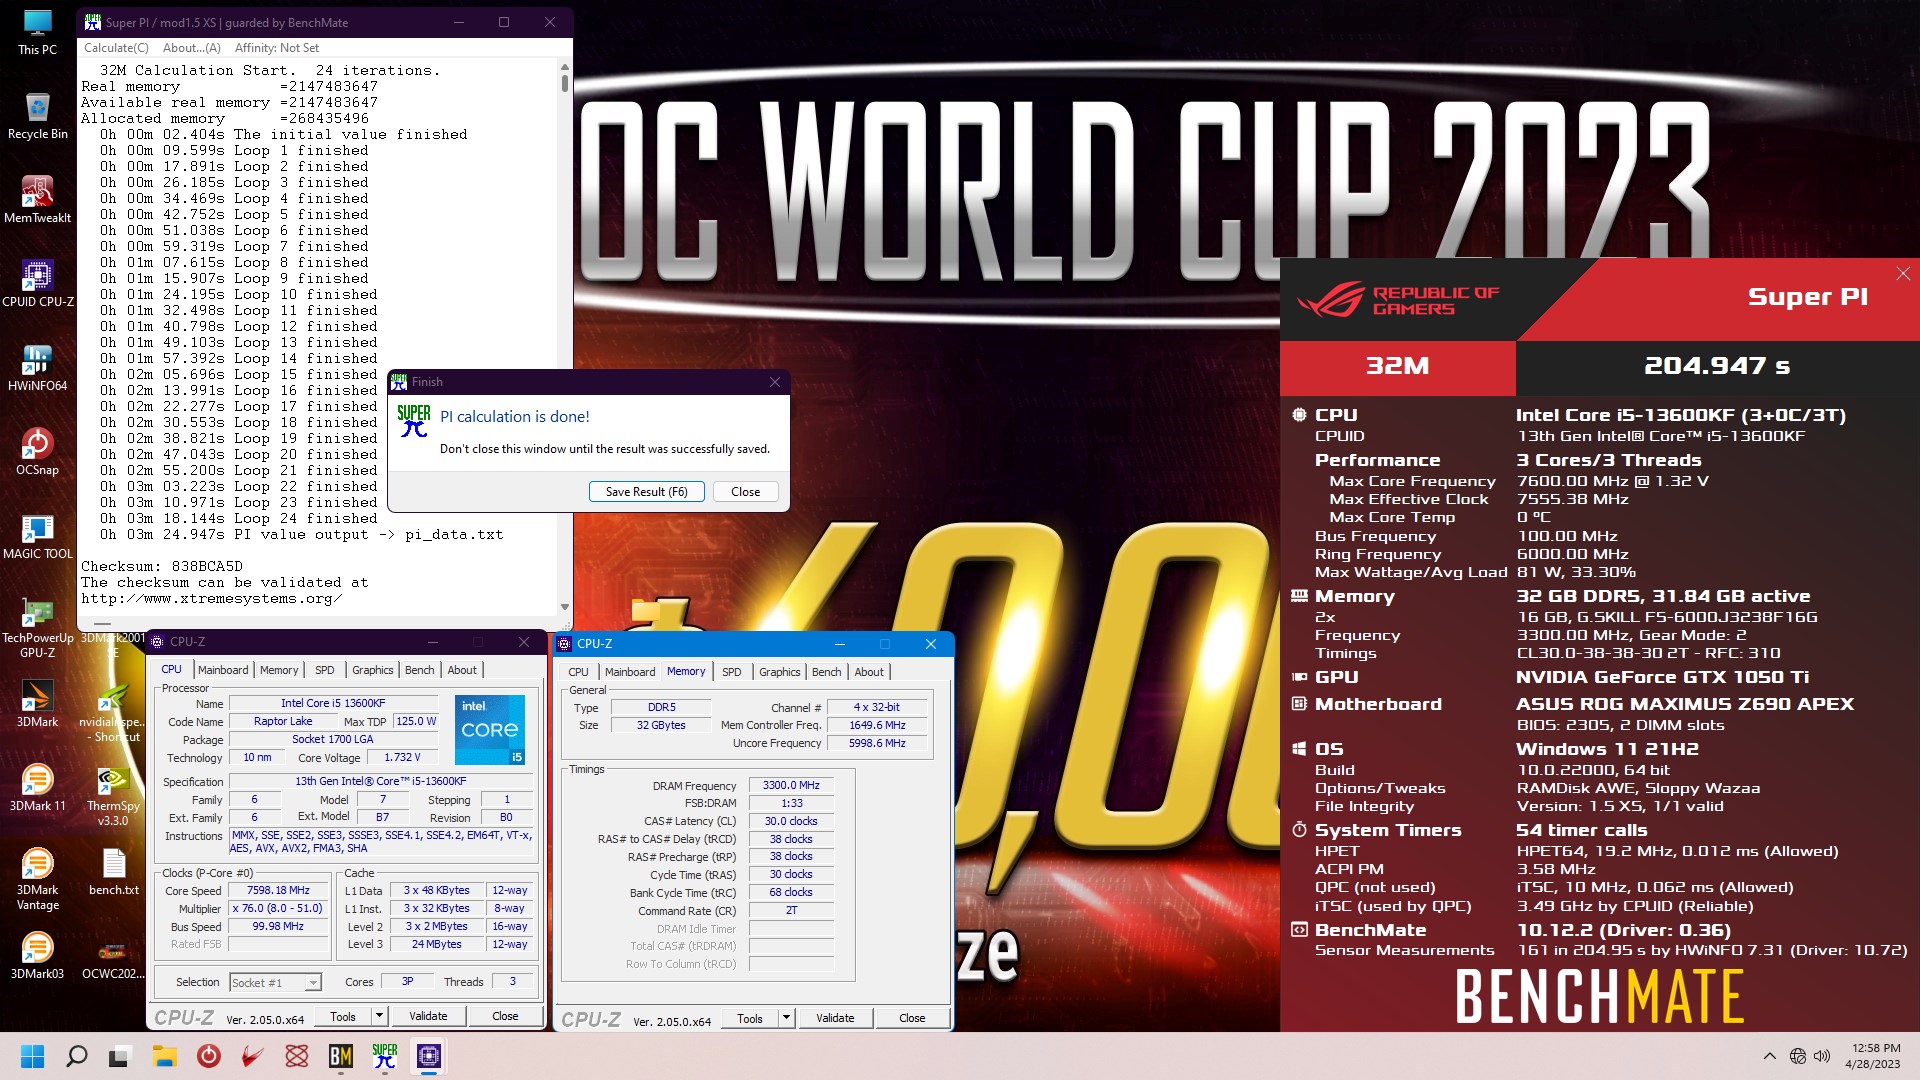This screenshot has width=1920, height=1080.
Task: Launch the 3DMark desktop shortcut
Action: tap(37, 704)
